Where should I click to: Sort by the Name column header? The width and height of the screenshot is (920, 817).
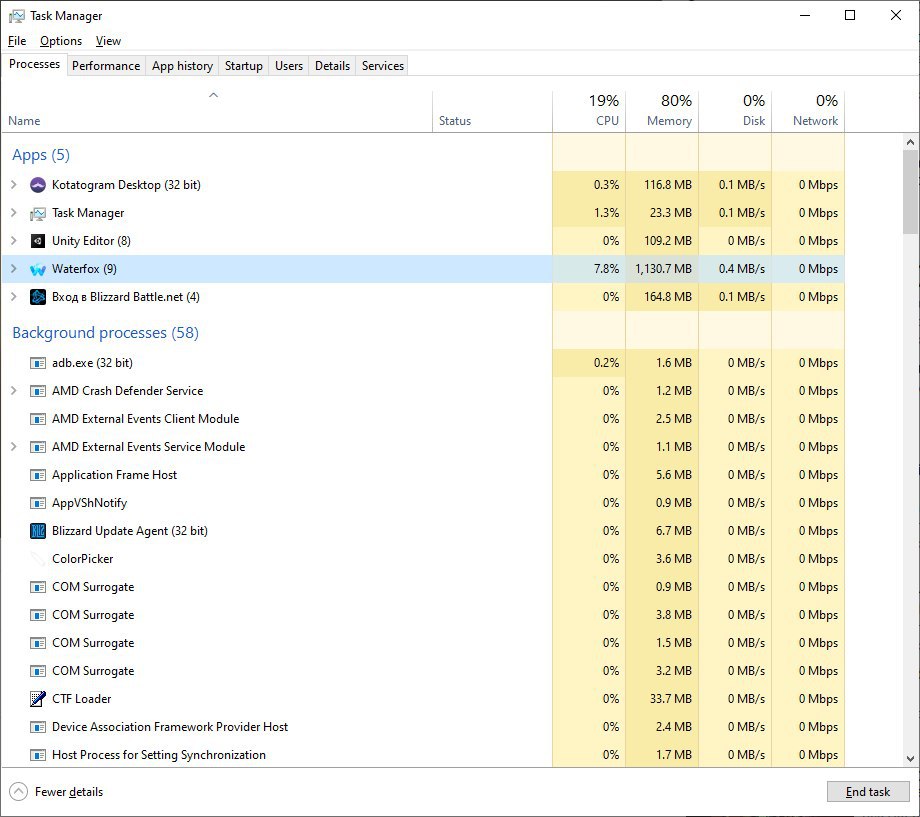click(217, 112)
